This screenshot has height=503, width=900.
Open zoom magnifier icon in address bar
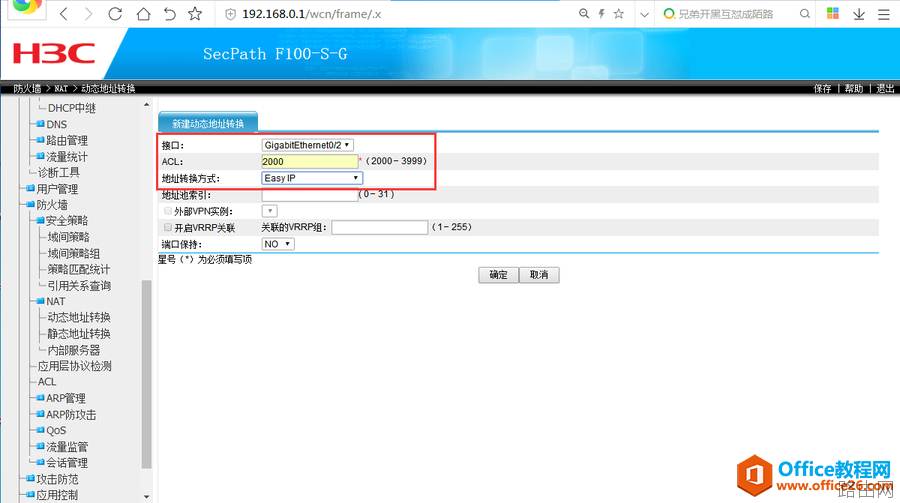[x=584, y=14]
